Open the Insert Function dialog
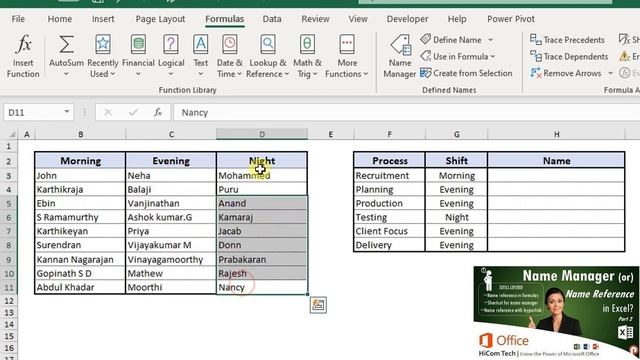 point(23,56)
